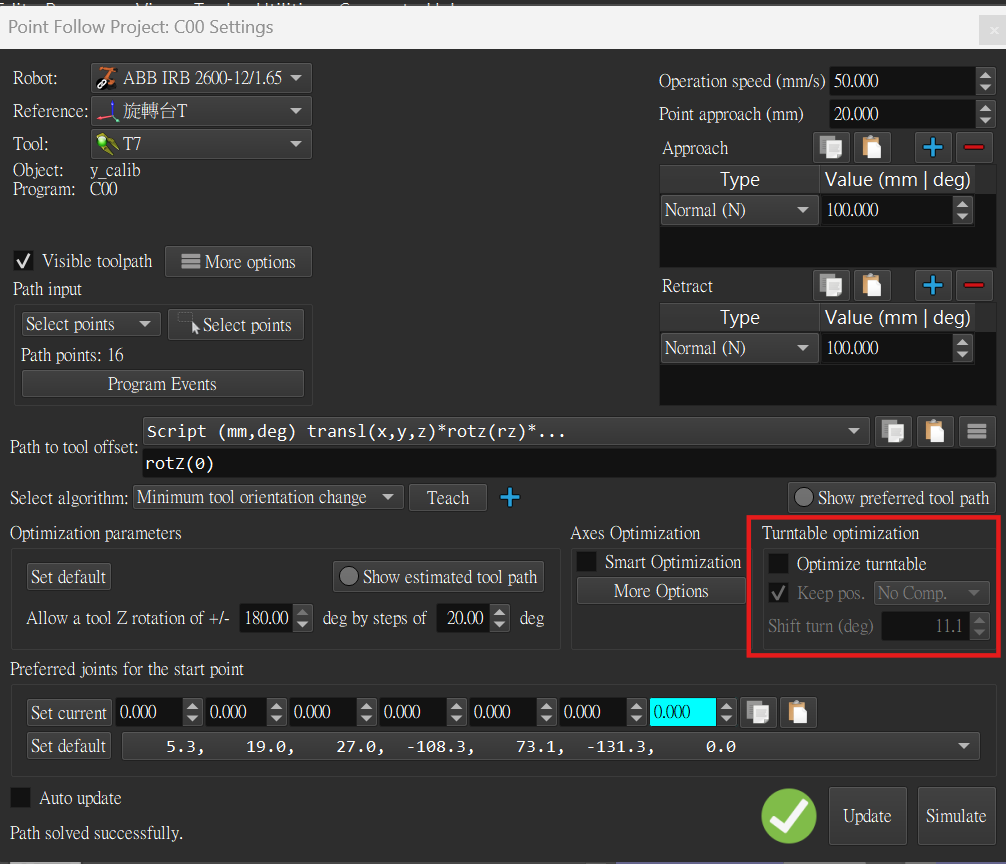Viewport: 1006px width, 864px height.
Task: Open path offset menu icon with three lines
Action: click(975, 431)
